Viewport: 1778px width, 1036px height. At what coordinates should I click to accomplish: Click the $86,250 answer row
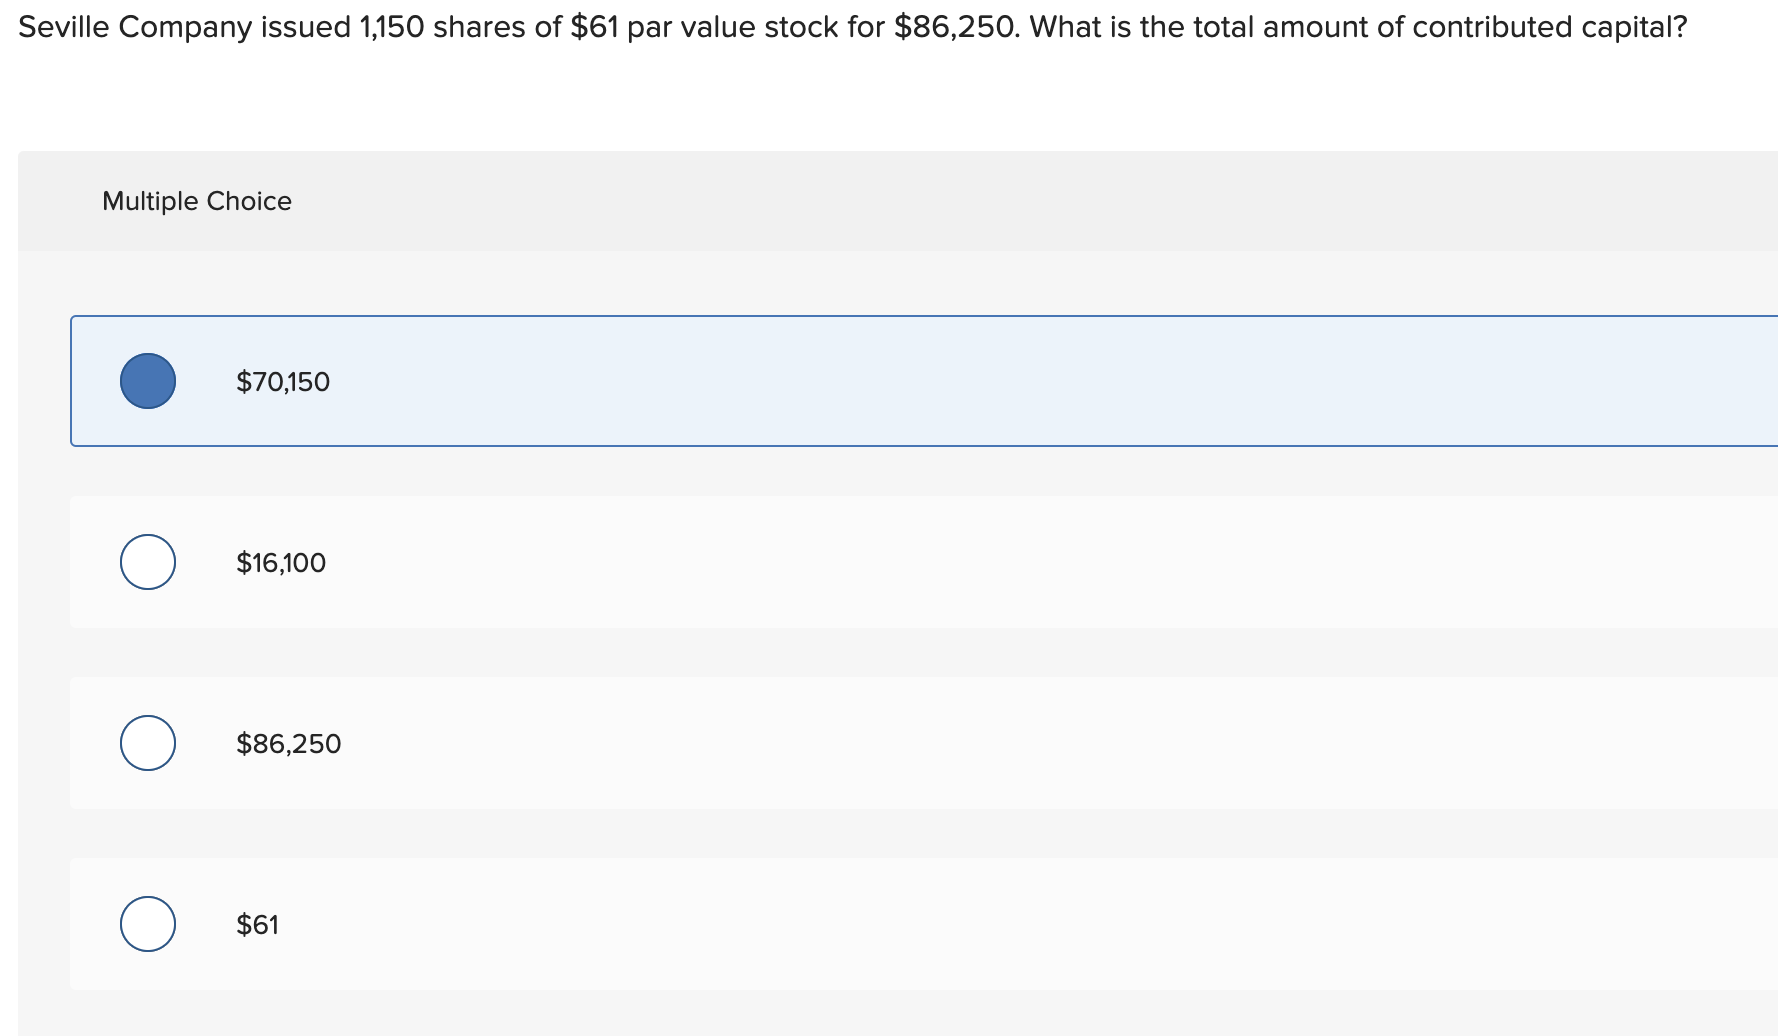pyautogui.click(x=700, y=743)
